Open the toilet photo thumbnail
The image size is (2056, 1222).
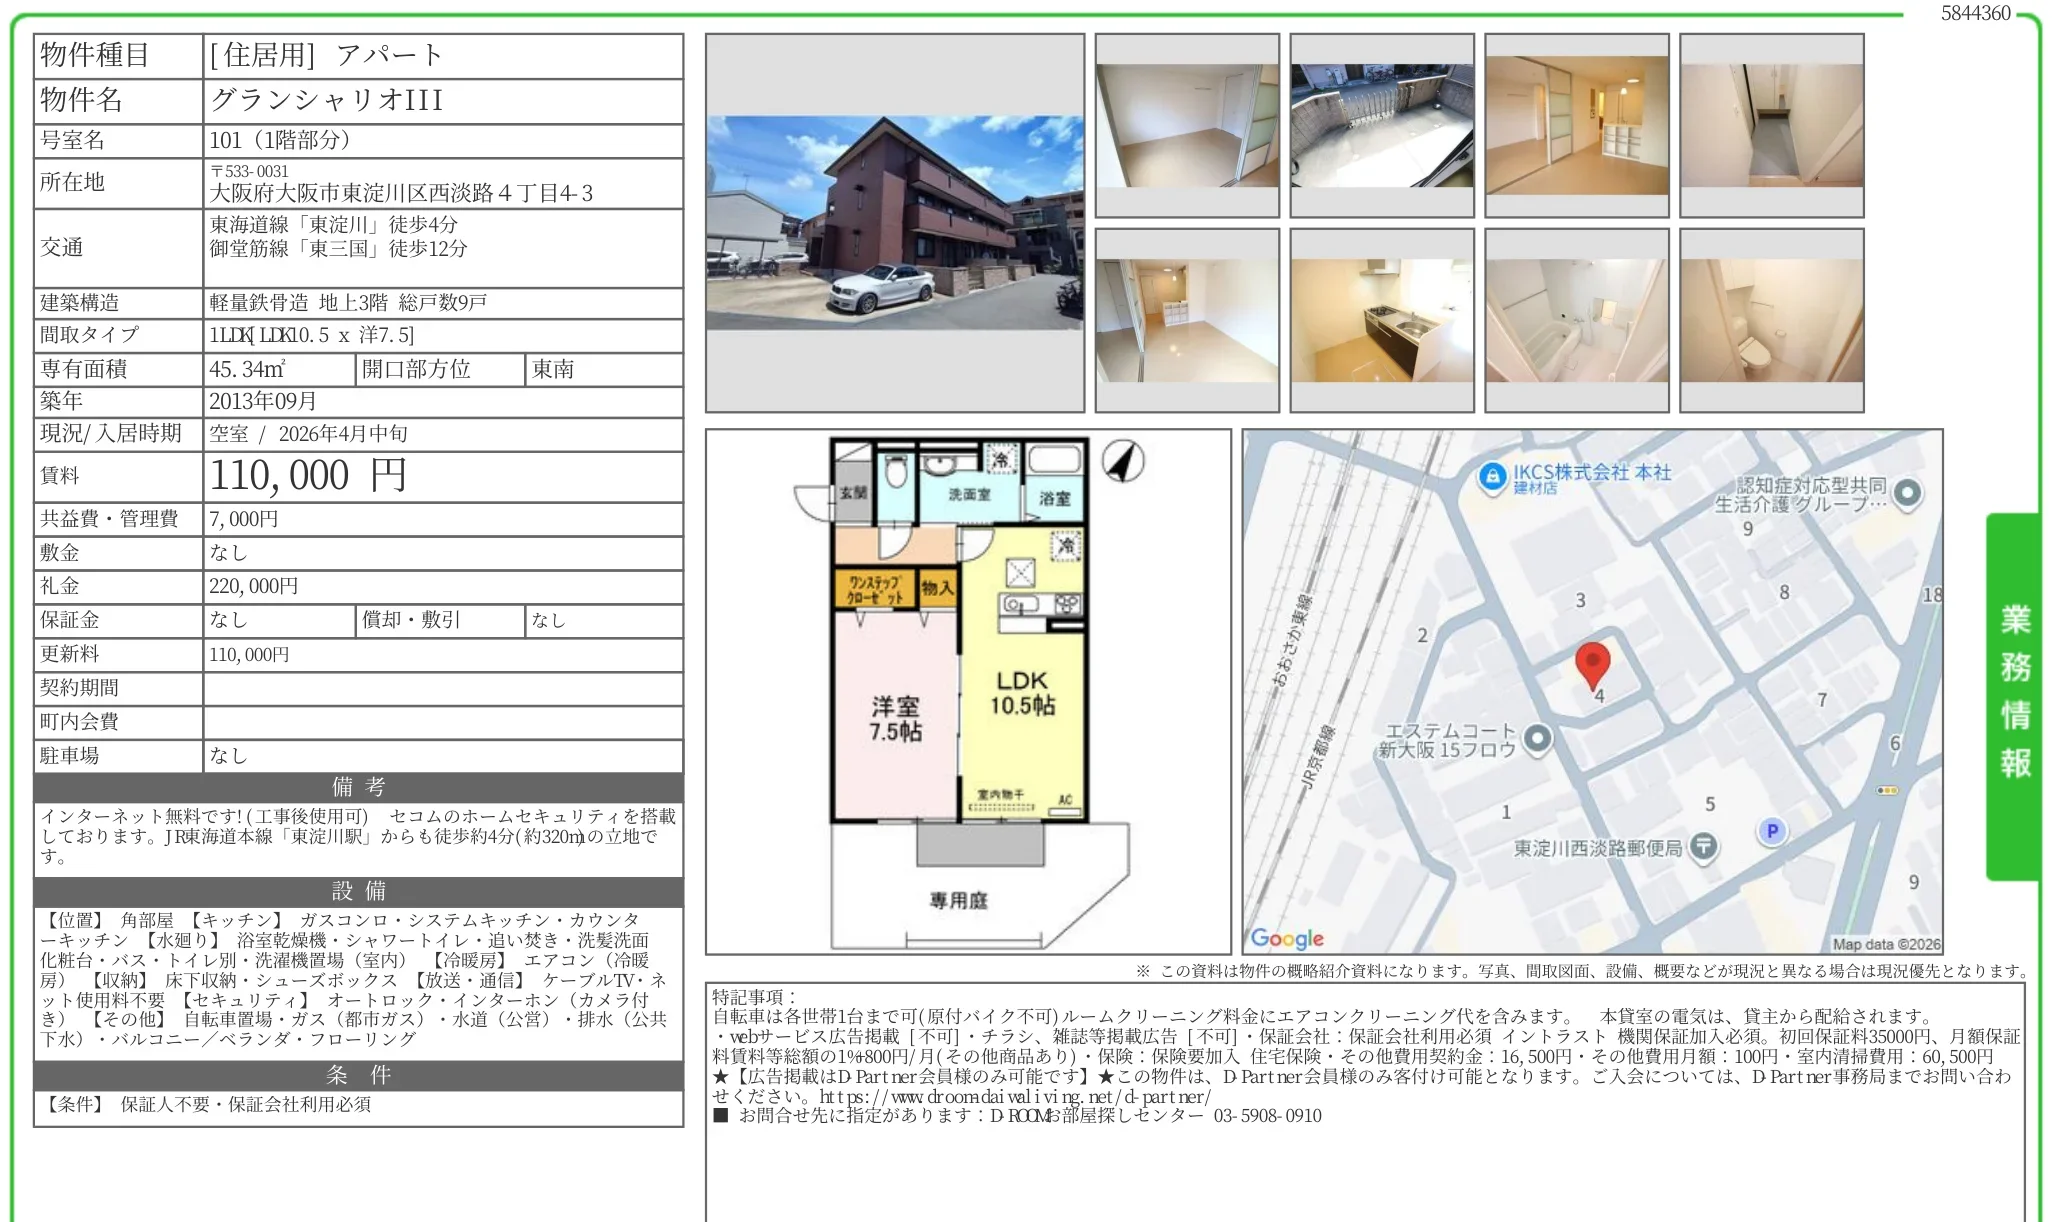pyautogui.click(x=1771, y=321)
